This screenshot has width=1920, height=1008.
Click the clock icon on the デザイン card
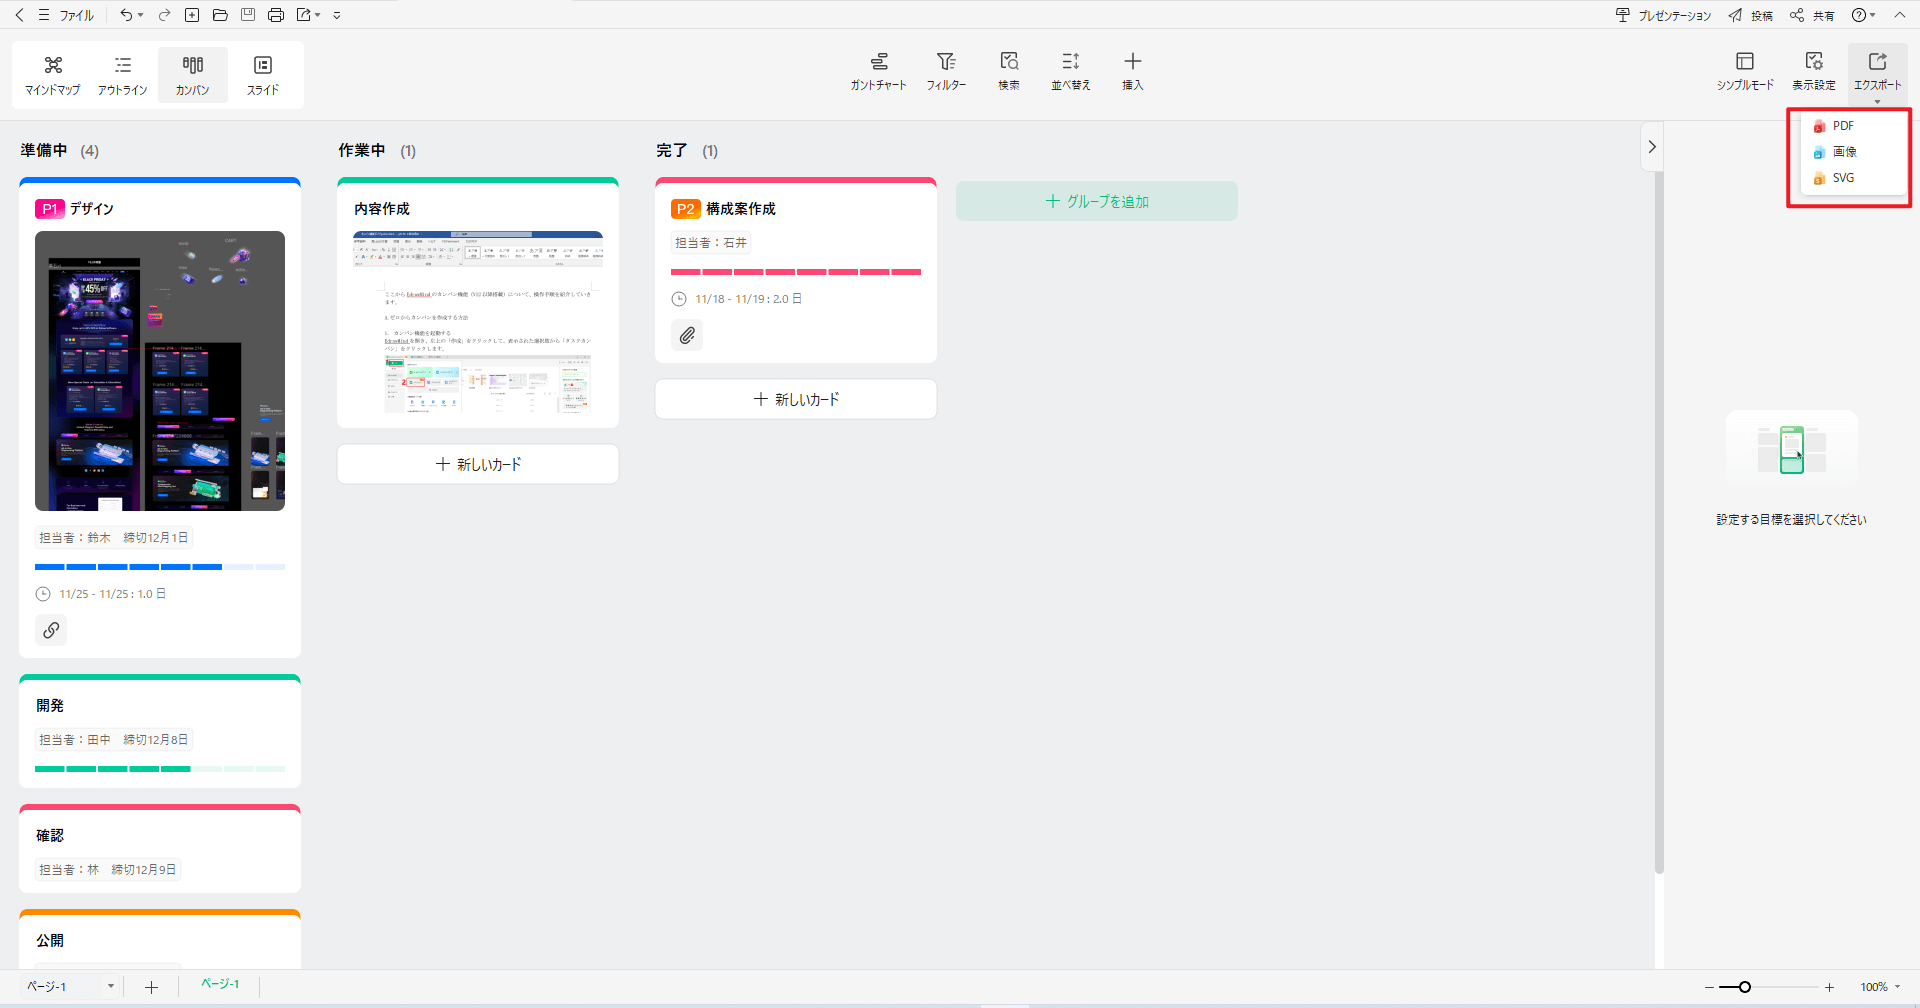pyautogui.click(x=43, y=594)
